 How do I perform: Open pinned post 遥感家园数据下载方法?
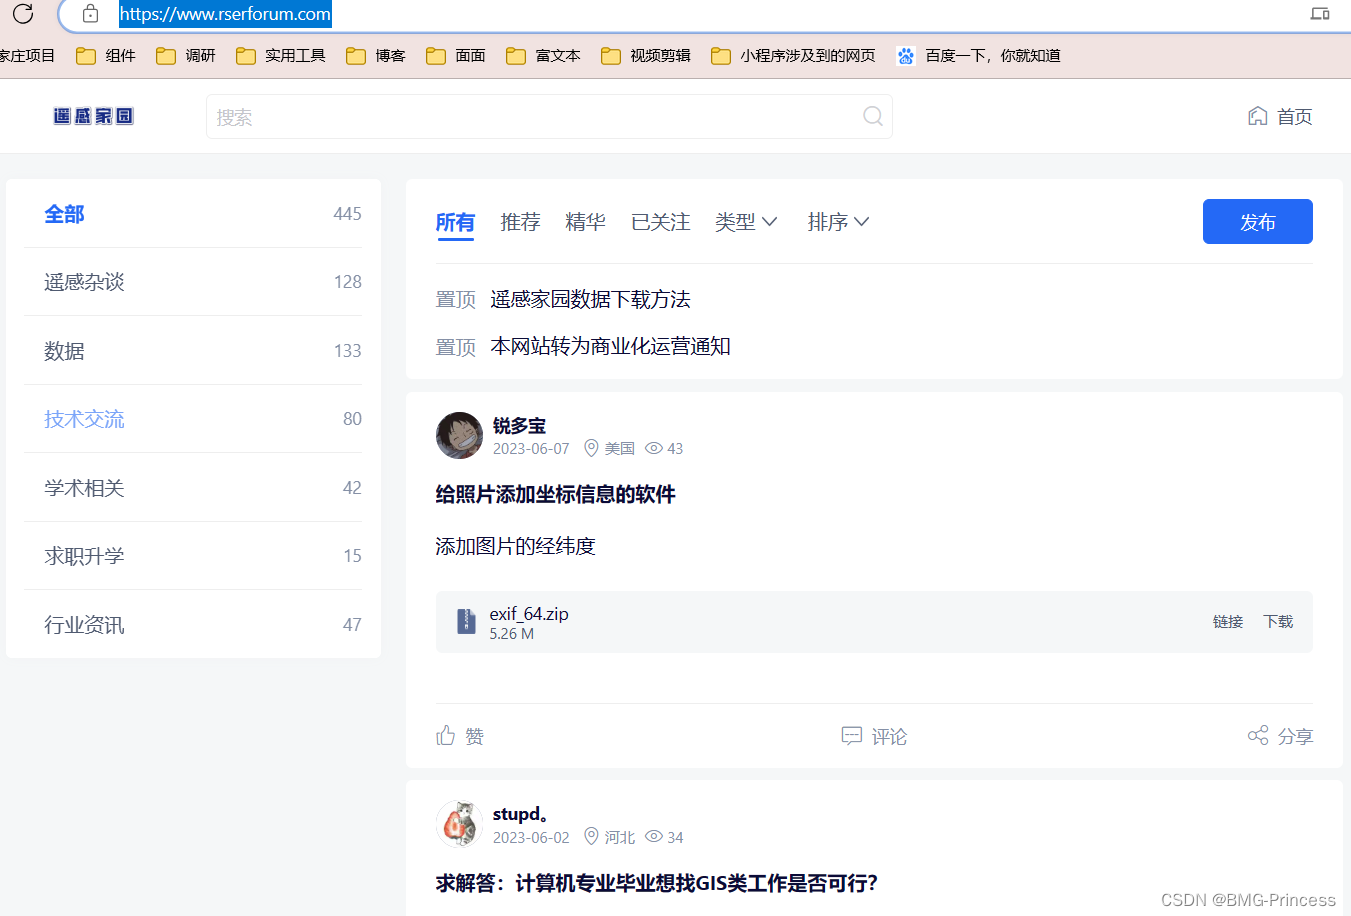tap(590, 299)
